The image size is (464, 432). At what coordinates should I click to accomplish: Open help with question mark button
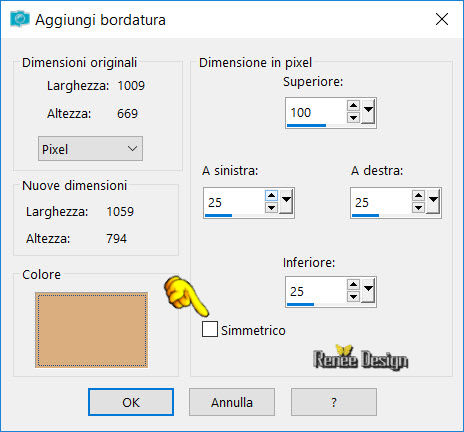click(x=334, y=402)
